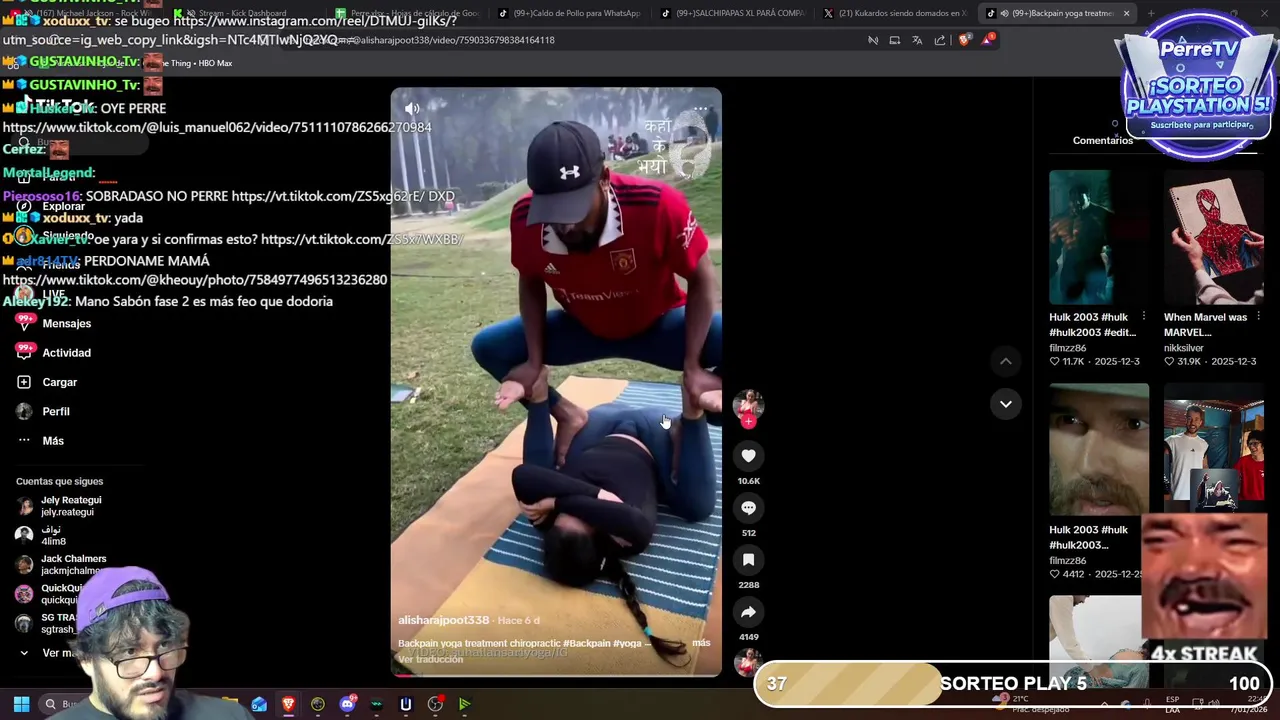Image resolution: width=1280 pixels, height=720 pixels.
Task: Open Brave browser in taskbar
Action: pyautogui.click(x=288, y=704)
